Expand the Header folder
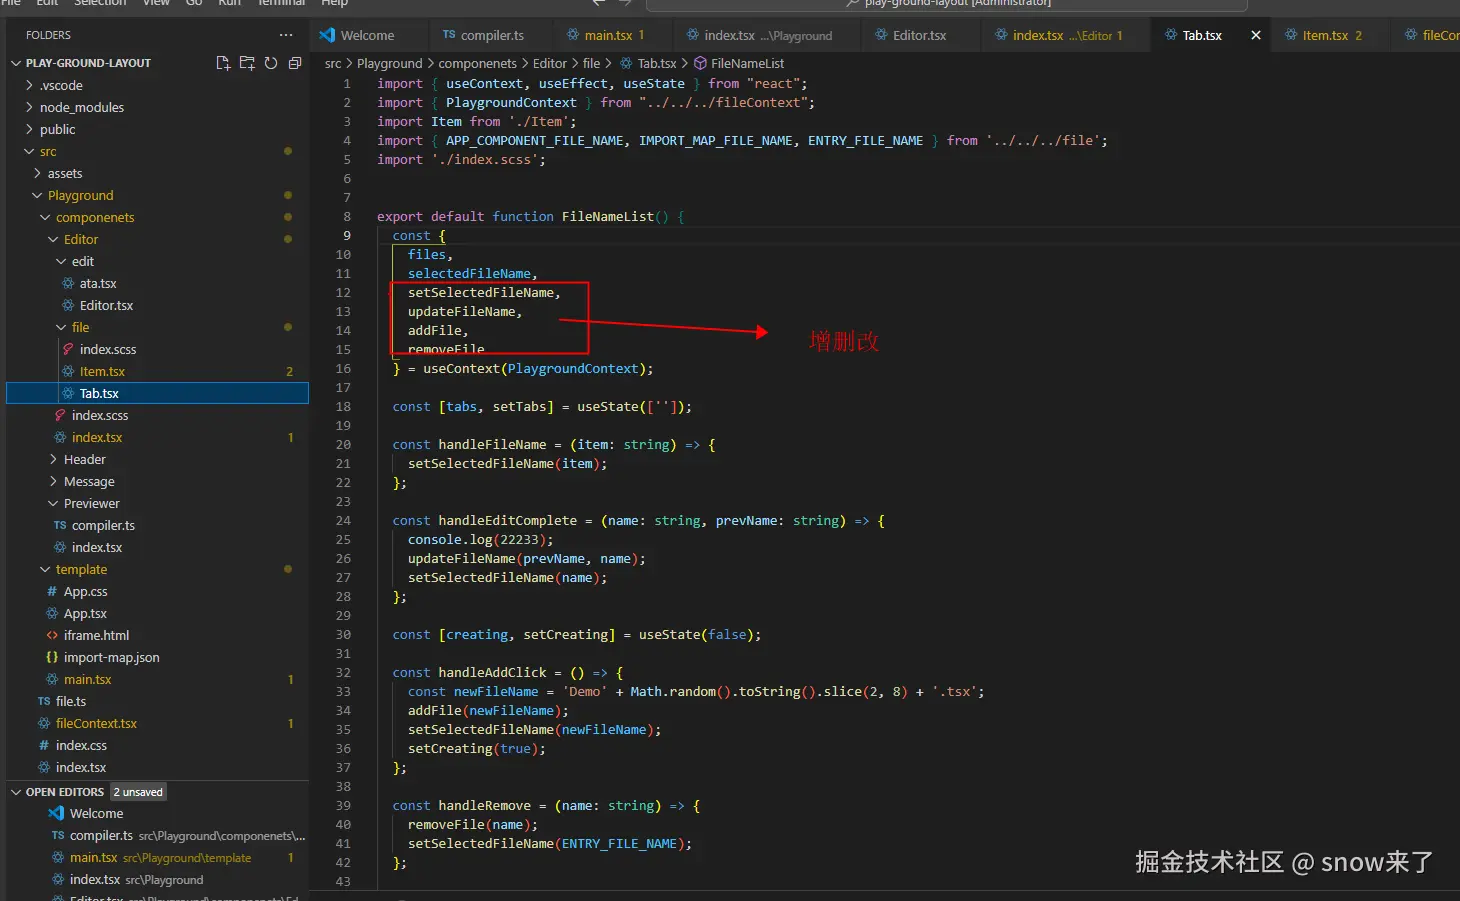Screen dimensions: 1460x901 point(84,459)
